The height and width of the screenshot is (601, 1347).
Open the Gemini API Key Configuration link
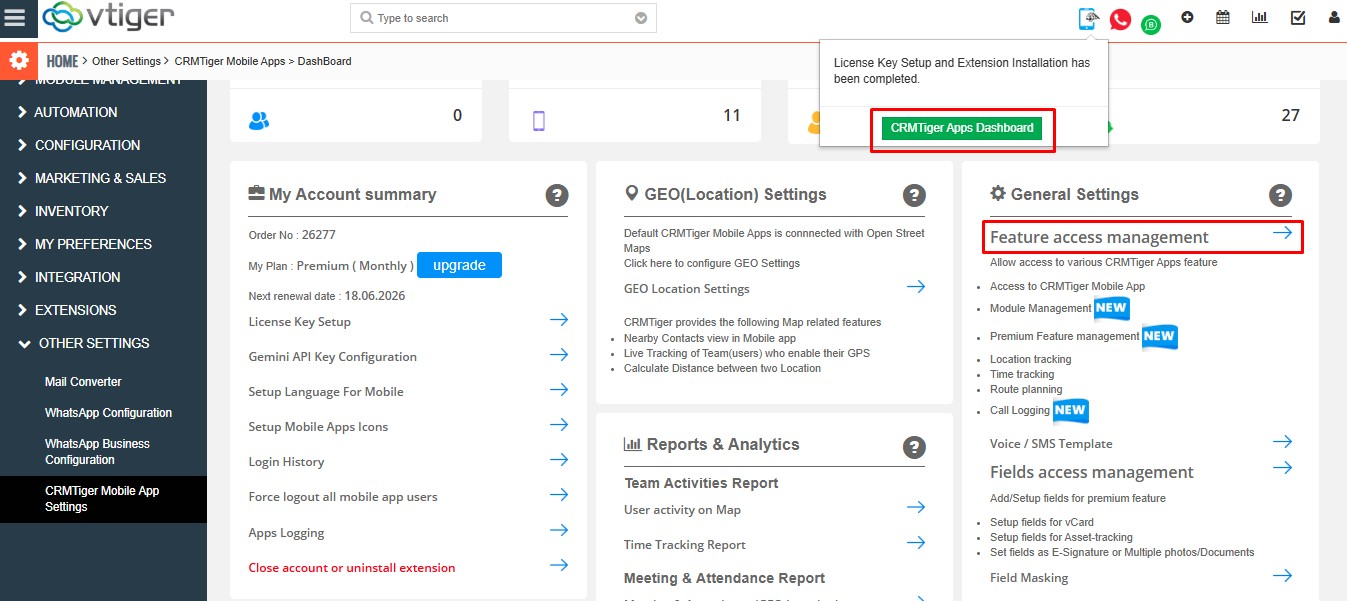click(x=333, y=356)
